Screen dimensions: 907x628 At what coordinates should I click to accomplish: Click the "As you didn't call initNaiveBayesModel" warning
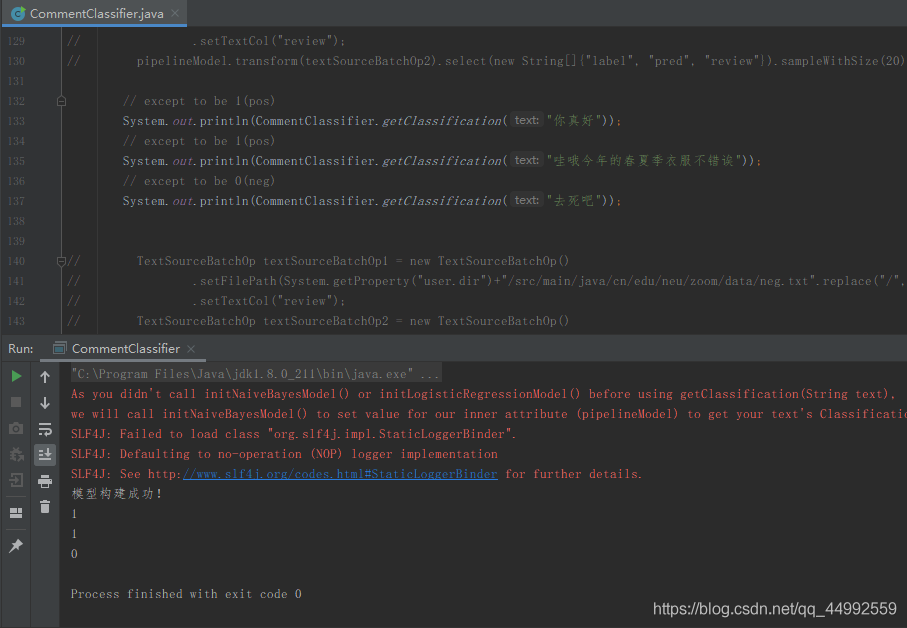click(483, 394)
